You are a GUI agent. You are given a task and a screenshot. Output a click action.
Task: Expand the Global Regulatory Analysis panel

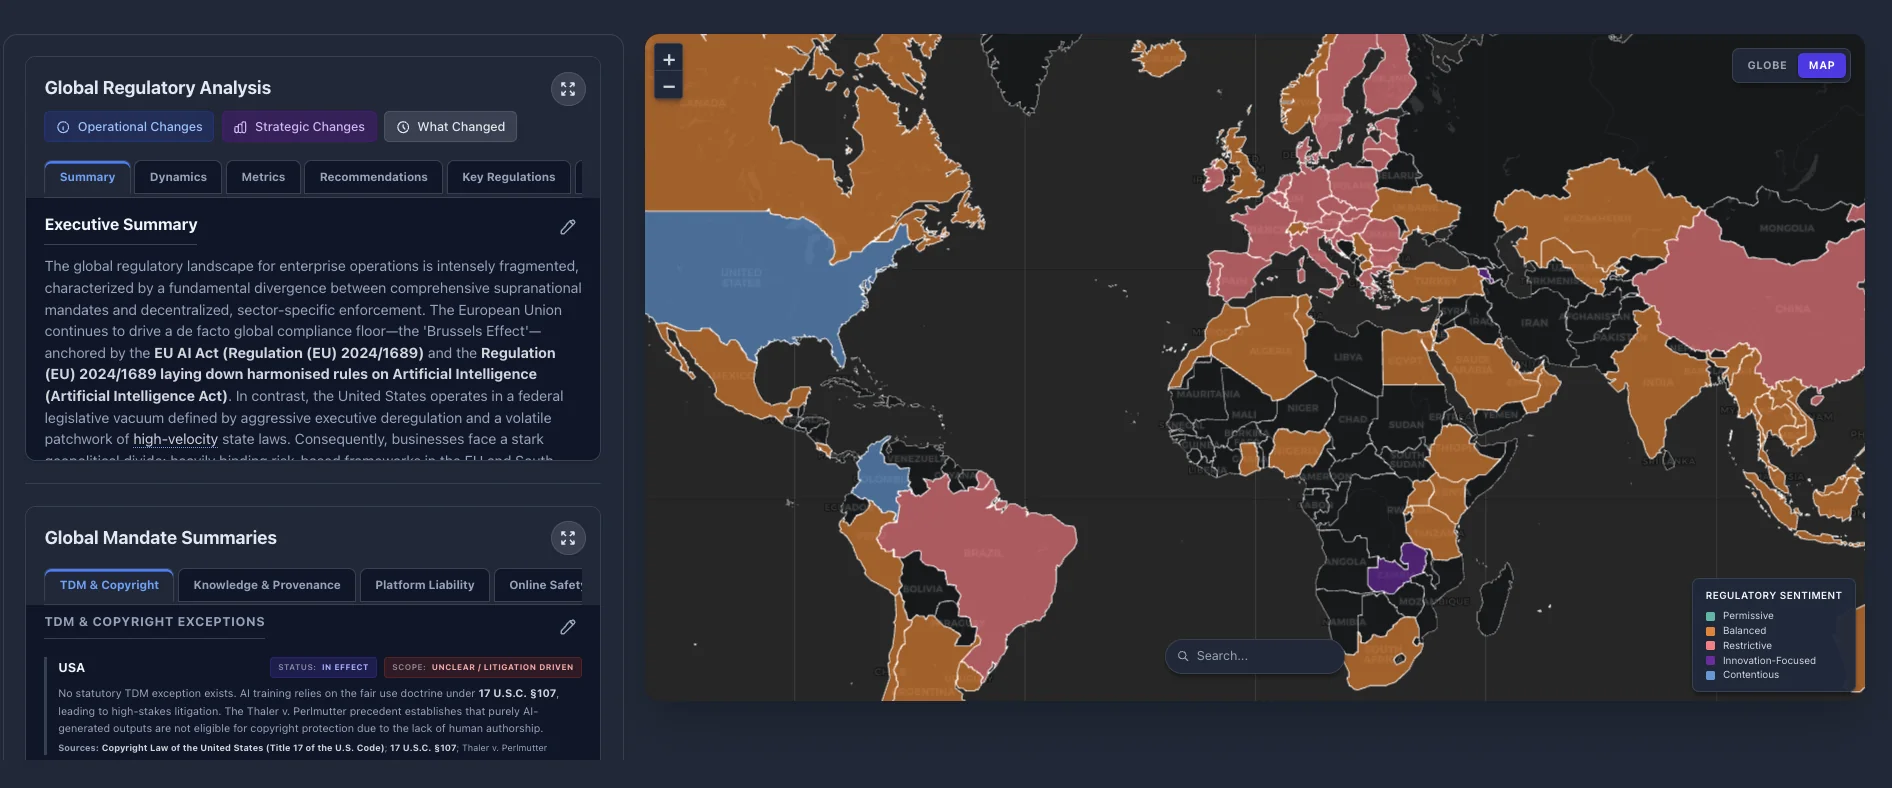[x=568, y=89]
